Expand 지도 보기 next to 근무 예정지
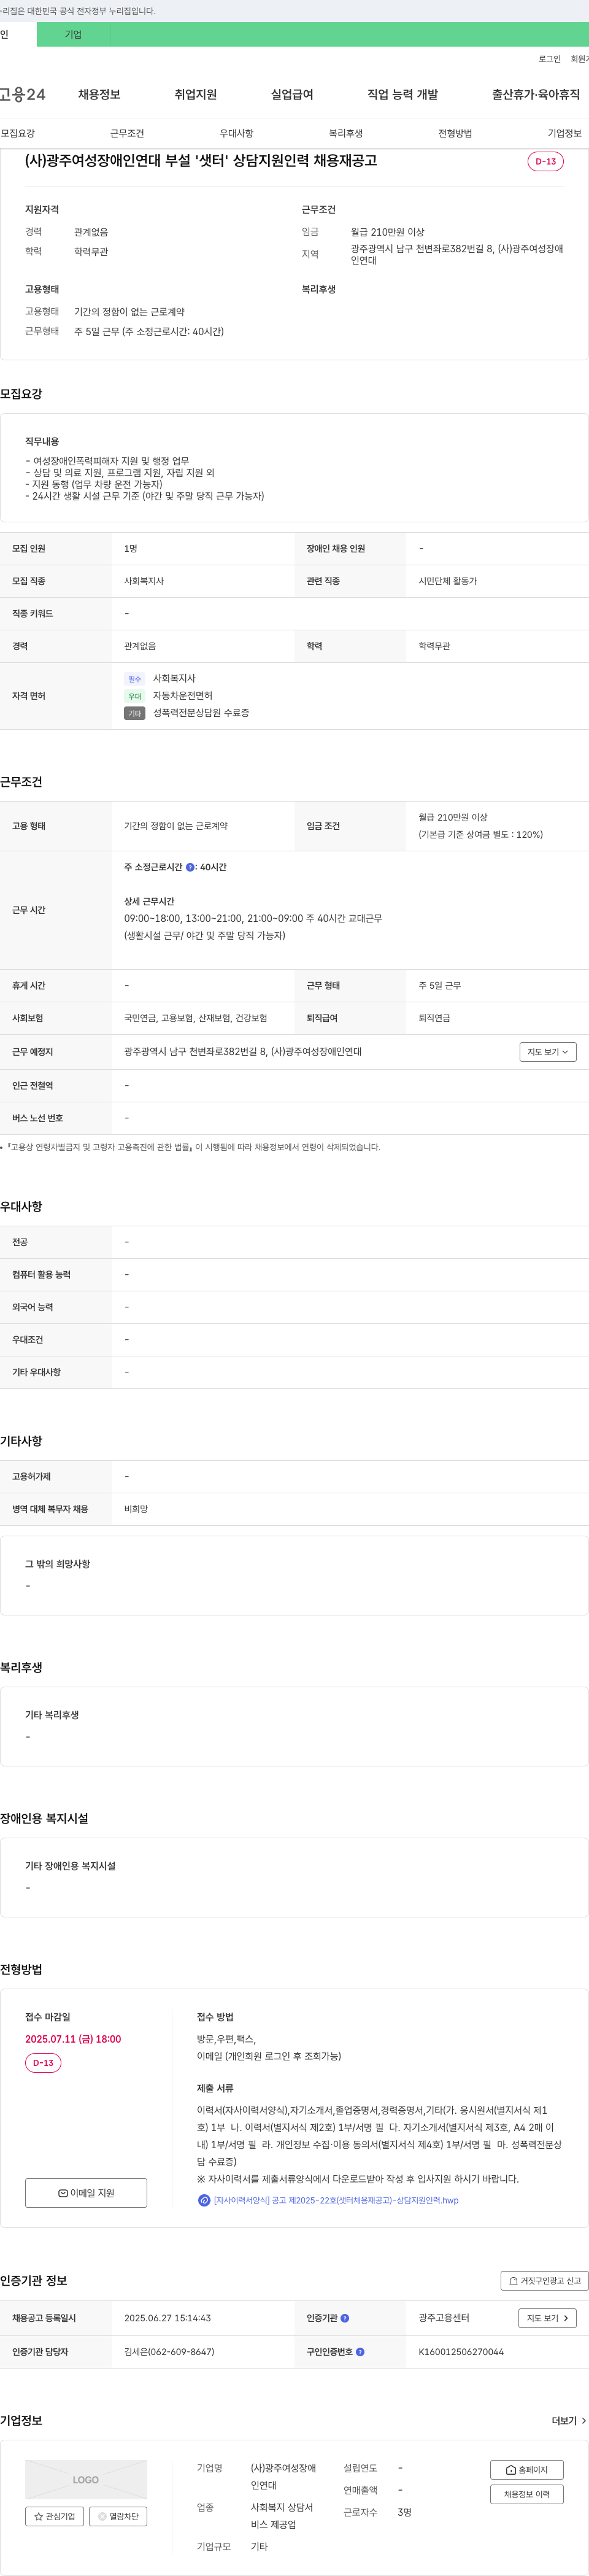Screen dimensions: 589x2576 point(548,1052)
